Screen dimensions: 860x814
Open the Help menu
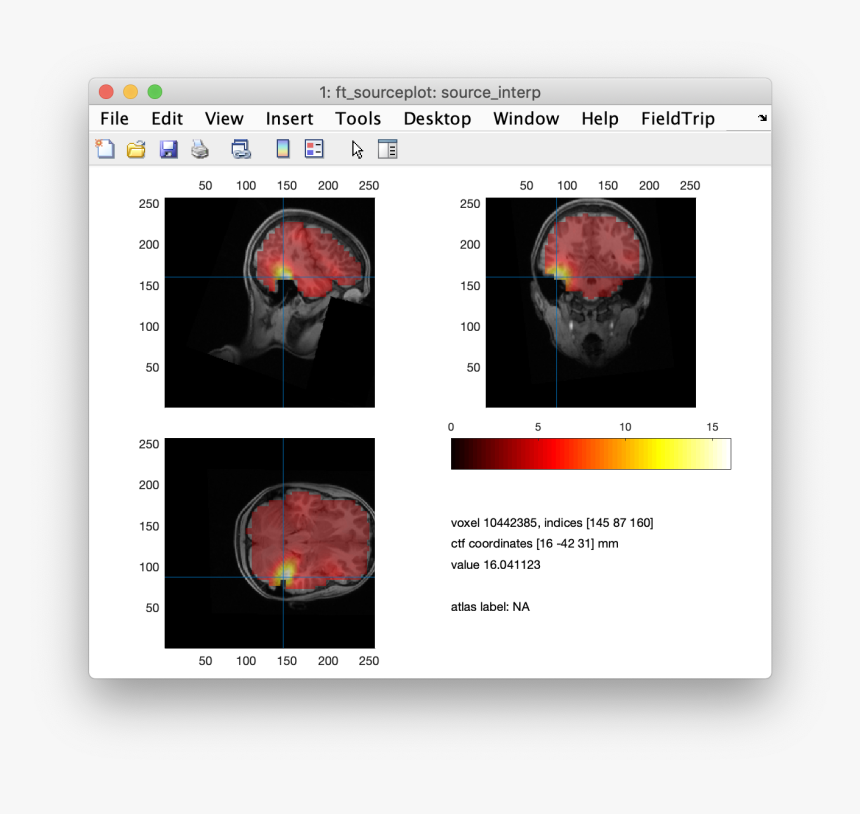[x=599, y=118]
